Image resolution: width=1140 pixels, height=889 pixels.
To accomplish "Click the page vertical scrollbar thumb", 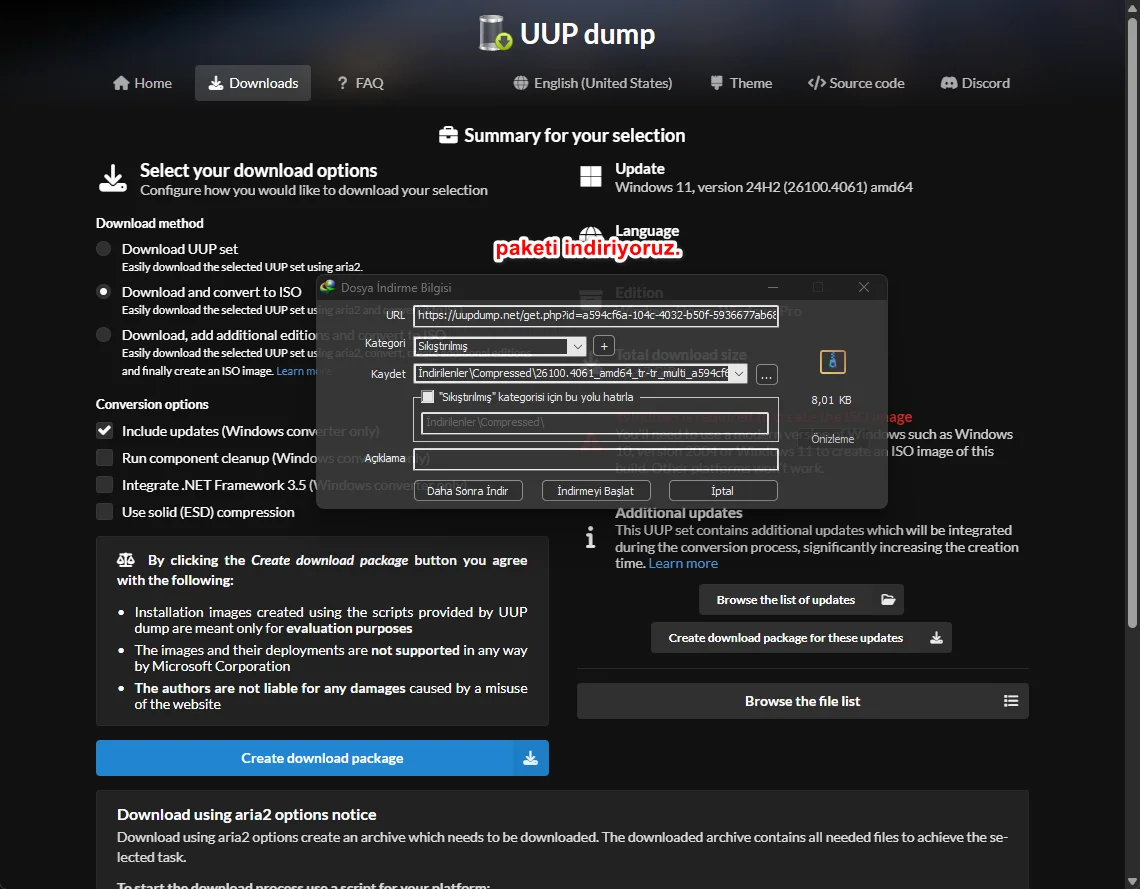I will [x=1132, y=321].
